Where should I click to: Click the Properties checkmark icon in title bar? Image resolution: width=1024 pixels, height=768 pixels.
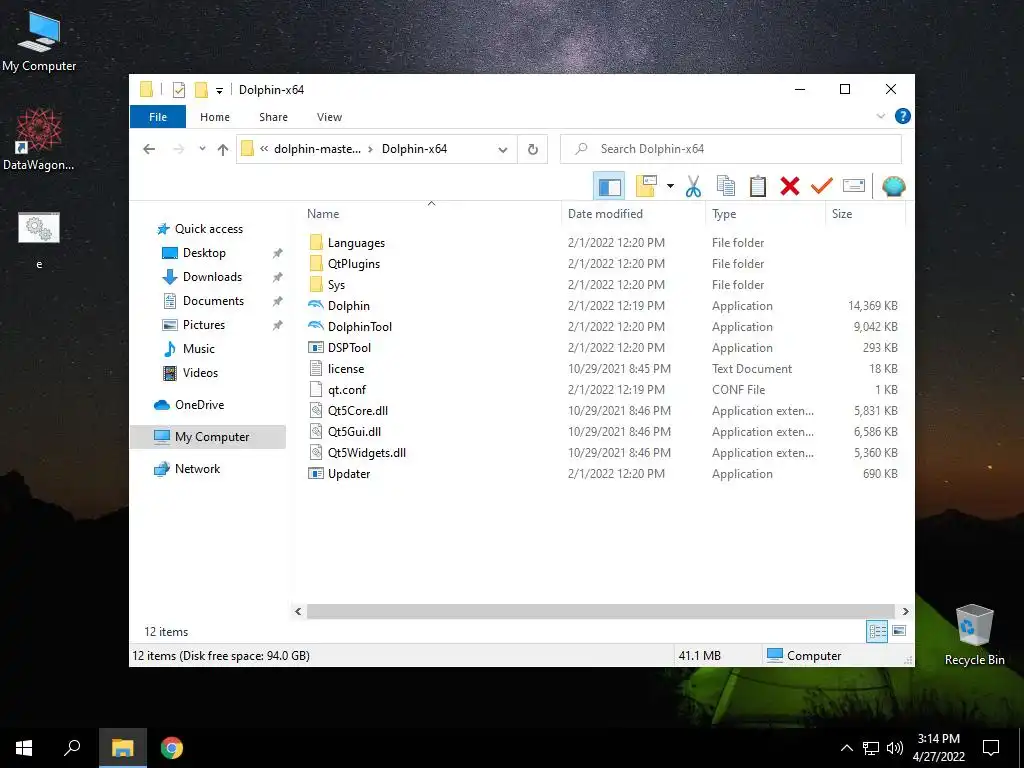[x=178, y=89]
